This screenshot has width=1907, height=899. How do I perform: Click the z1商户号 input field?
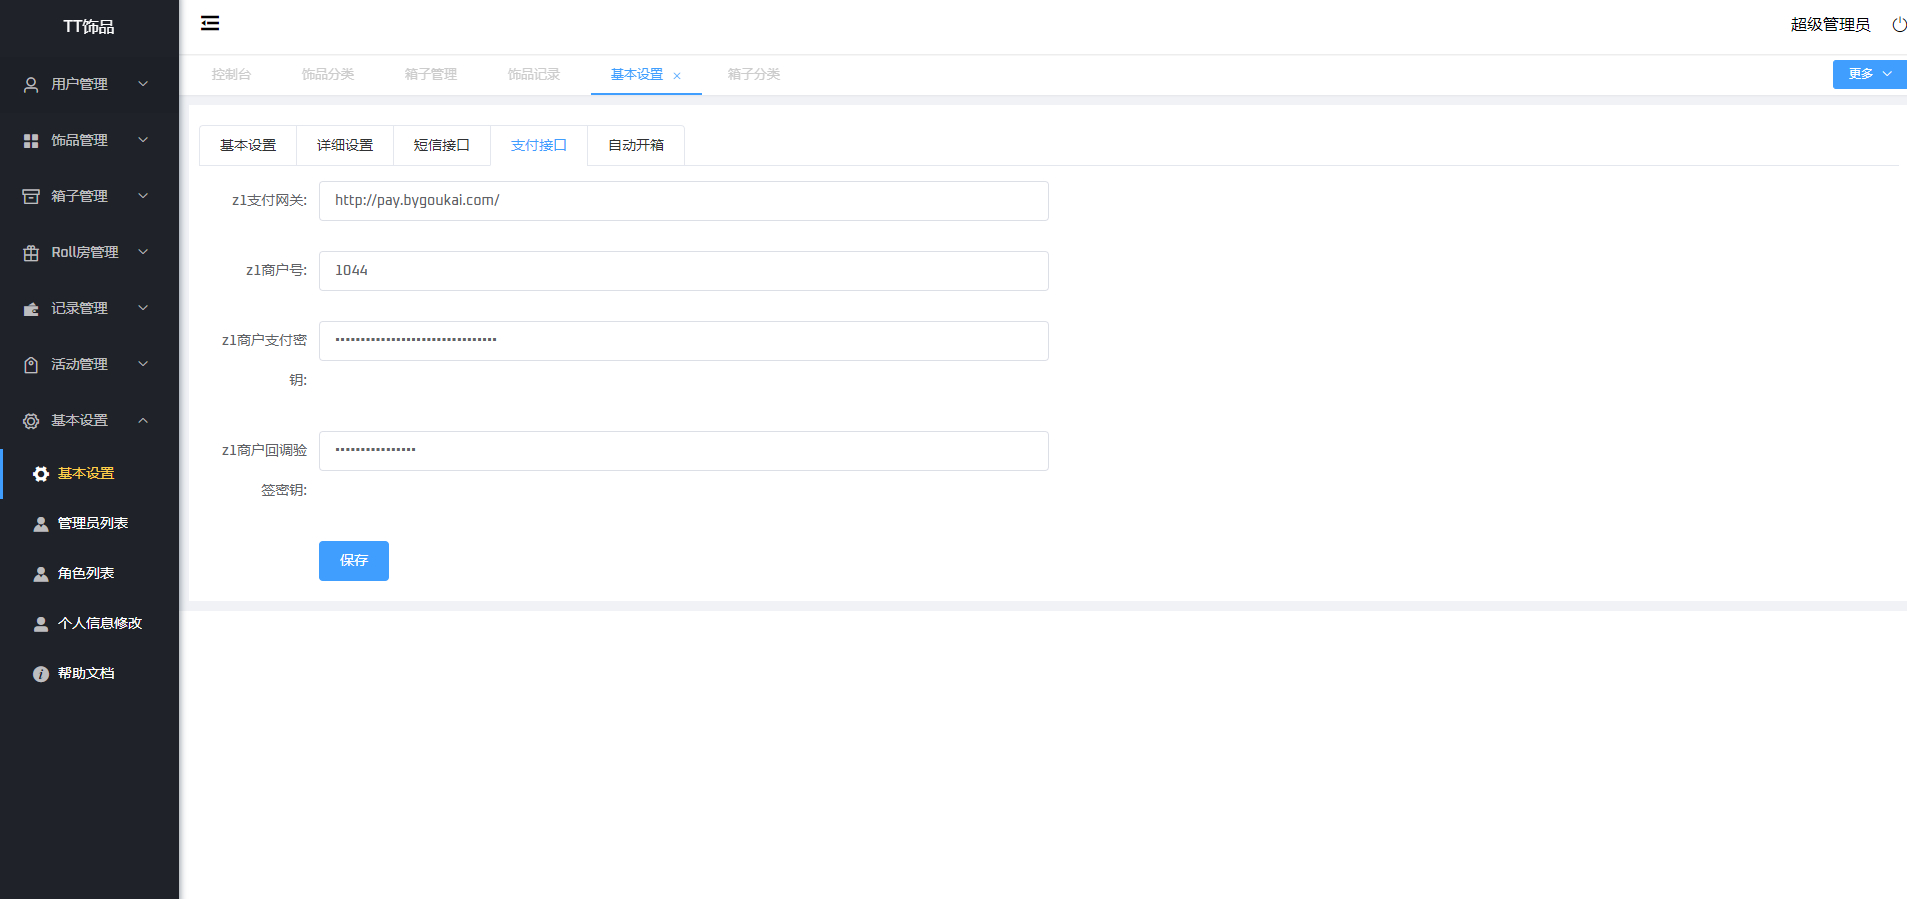coord(683,271)
